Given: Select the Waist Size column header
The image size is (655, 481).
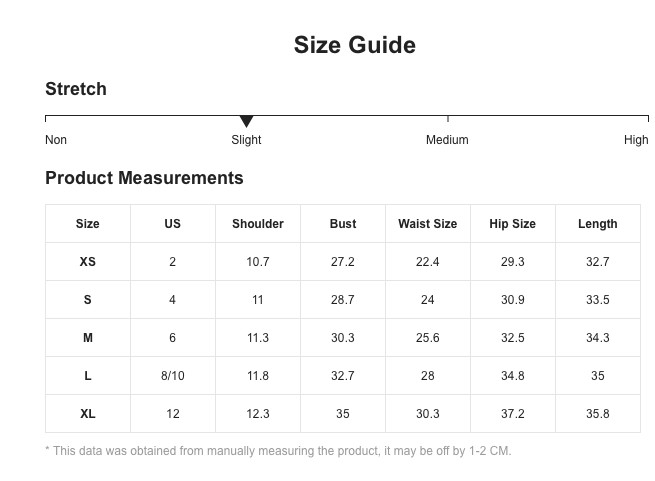Looking at the screenshot, I should click(428, 224).
